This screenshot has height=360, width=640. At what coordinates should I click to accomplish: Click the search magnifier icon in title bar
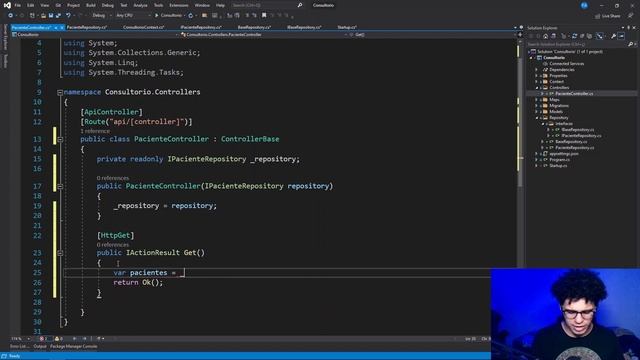click(300, 5)
